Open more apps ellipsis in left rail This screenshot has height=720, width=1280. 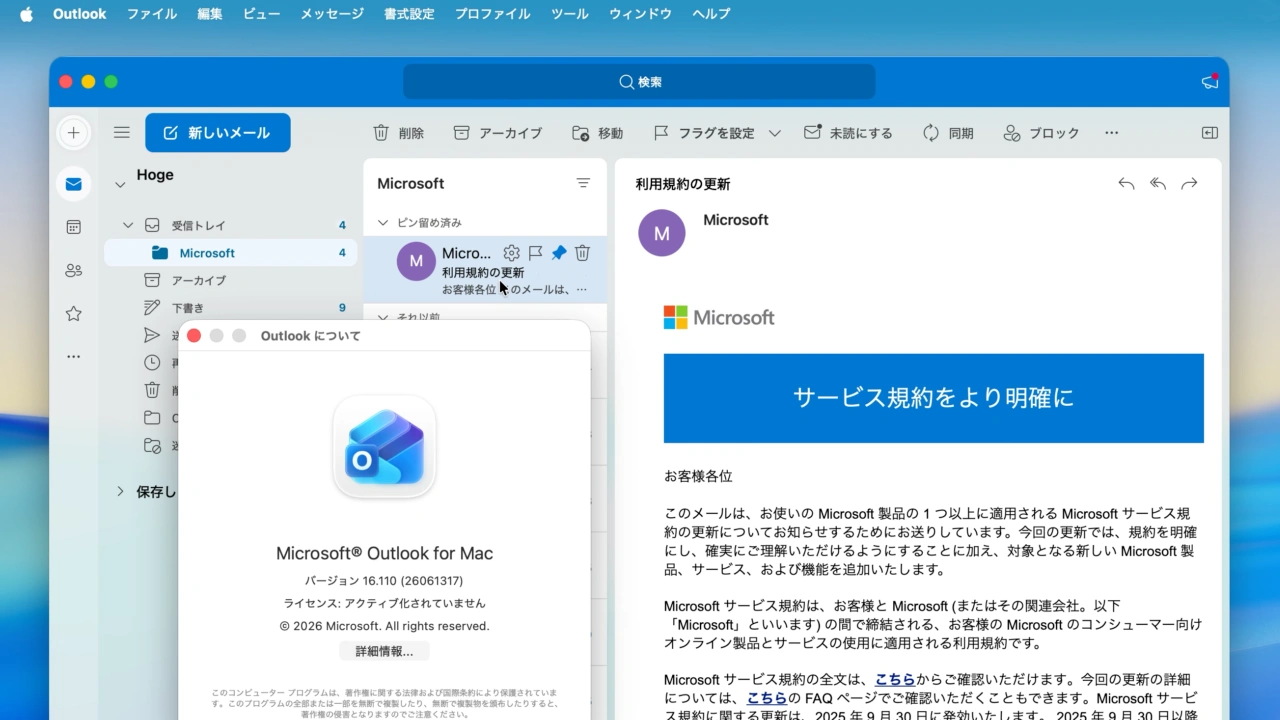(74, 357)
